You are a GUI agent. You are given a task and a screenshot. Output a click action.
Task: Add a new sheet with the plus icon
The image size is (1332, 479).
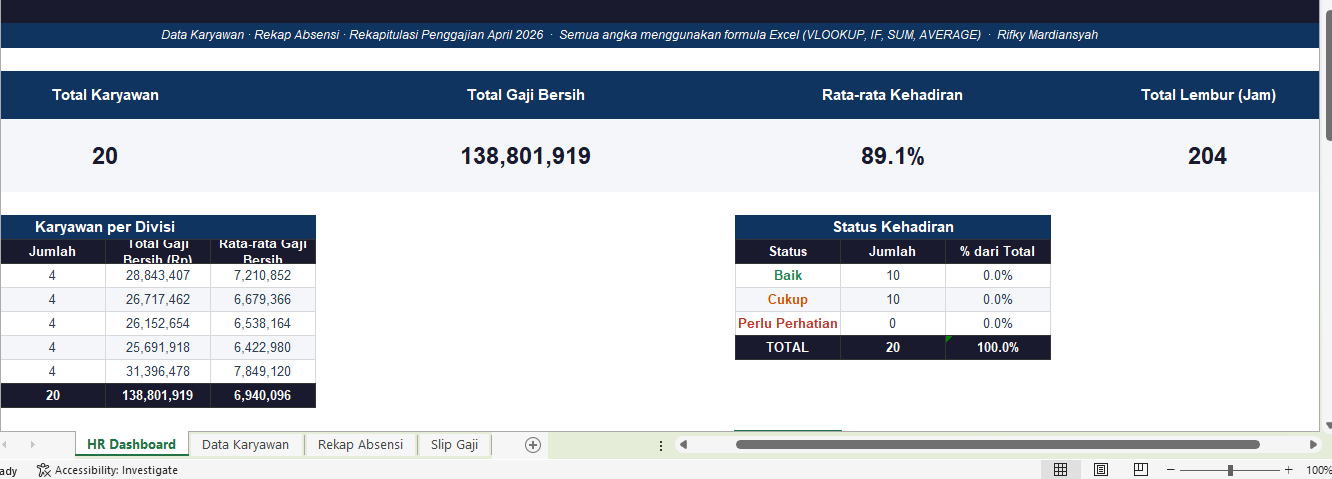pyautogui.click(x=533, y=445)
